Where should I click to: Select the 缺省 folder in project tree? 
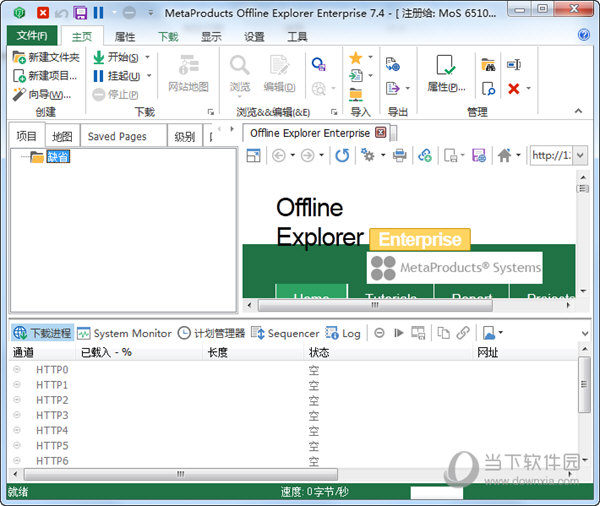click(x=58, y=156)
